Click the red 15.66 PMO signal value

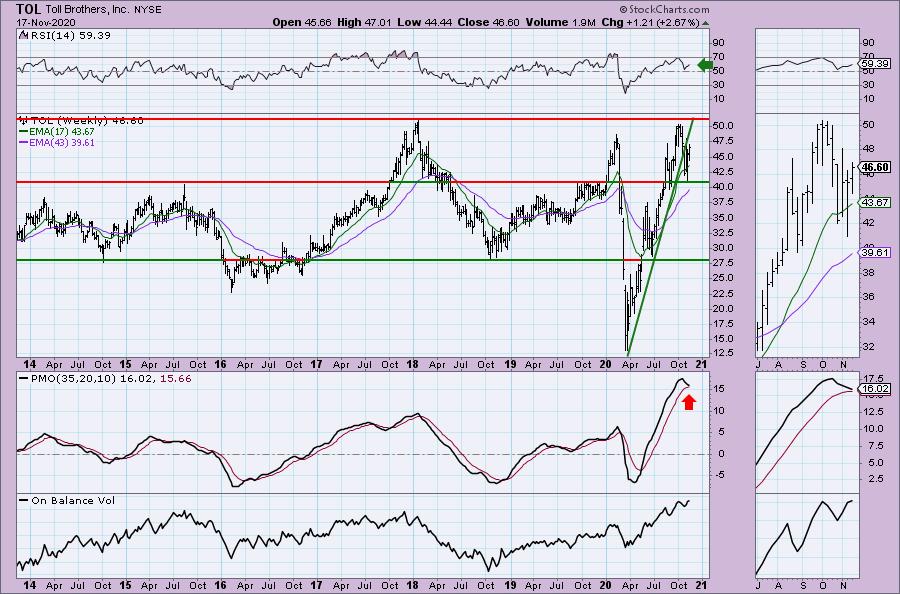tap(176, 379)
